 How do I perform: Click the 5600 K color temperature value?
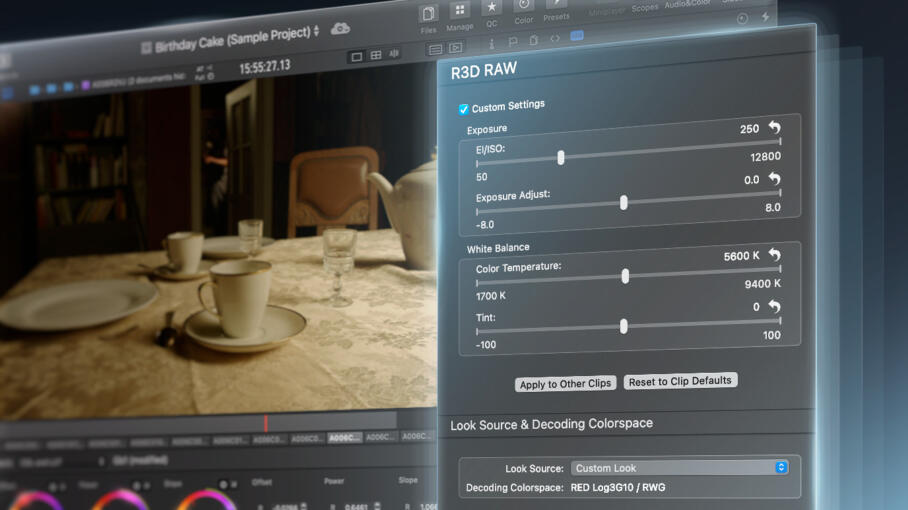[x=741, y=256]
